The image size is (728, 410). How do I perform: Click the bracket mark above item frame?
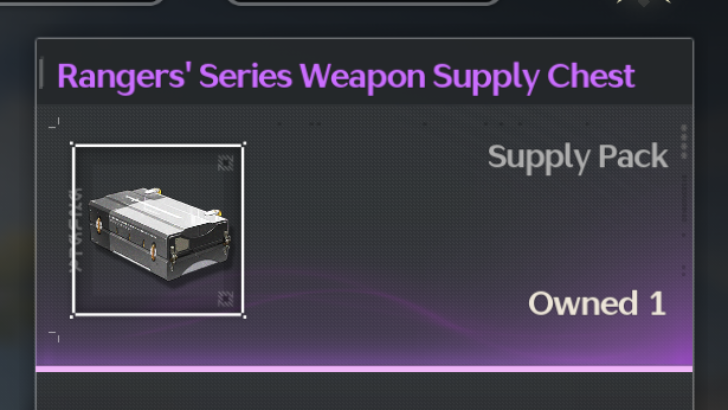(x=54, y=123)
